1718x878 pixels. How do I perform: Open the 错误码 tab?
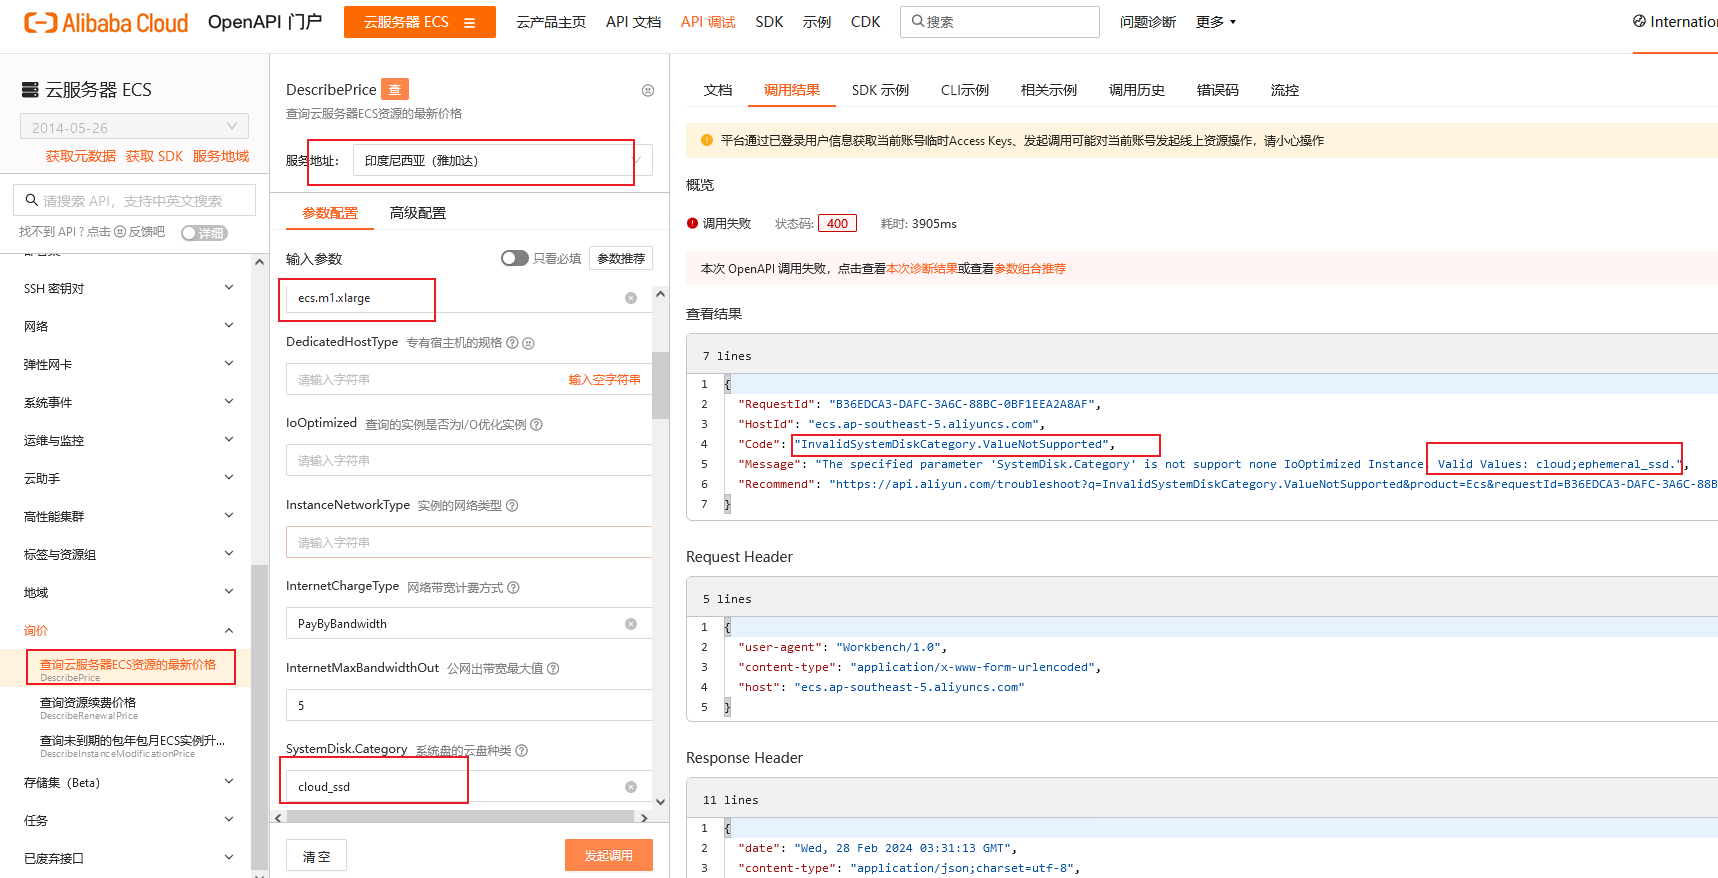coord(1218,90)
